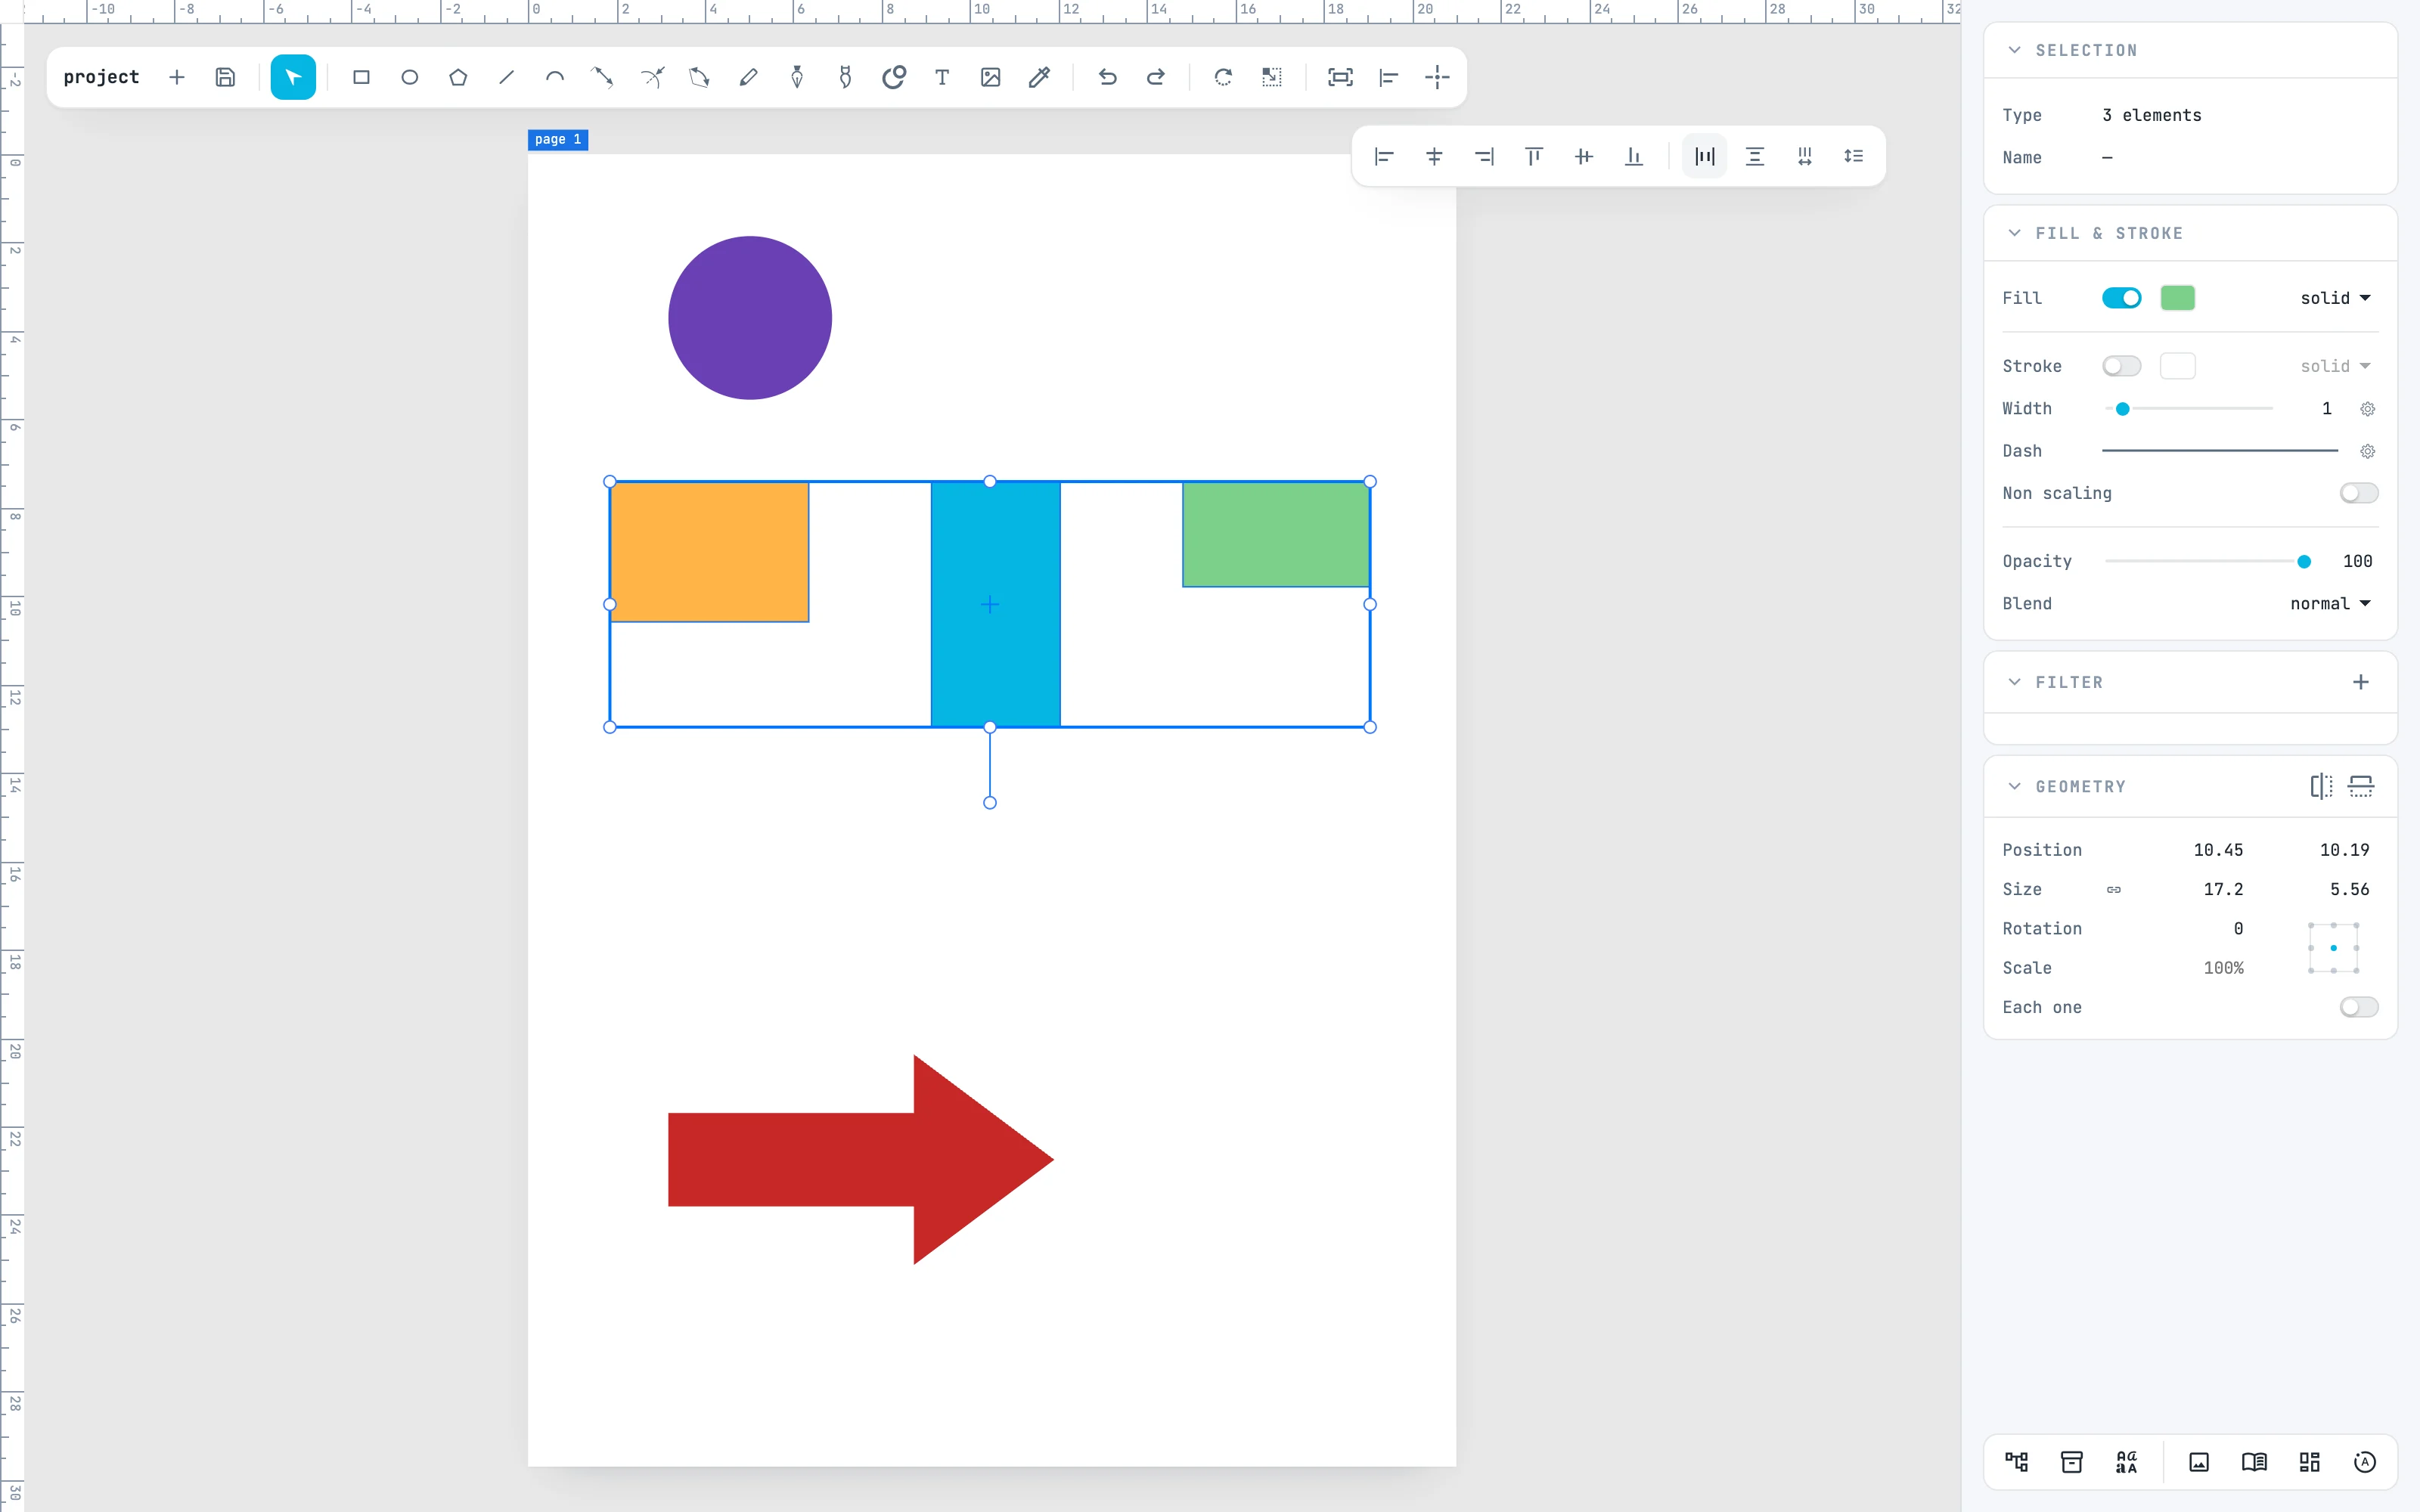Select the page 1 label

[x=557, y=140]
